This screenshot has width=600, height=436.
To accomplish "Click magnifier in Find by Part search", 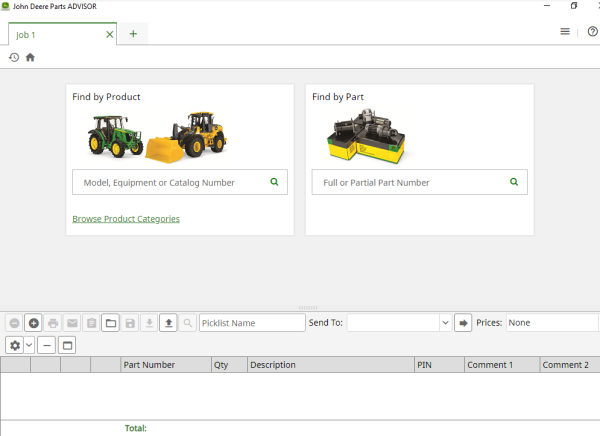I will (x=514, y=182).
